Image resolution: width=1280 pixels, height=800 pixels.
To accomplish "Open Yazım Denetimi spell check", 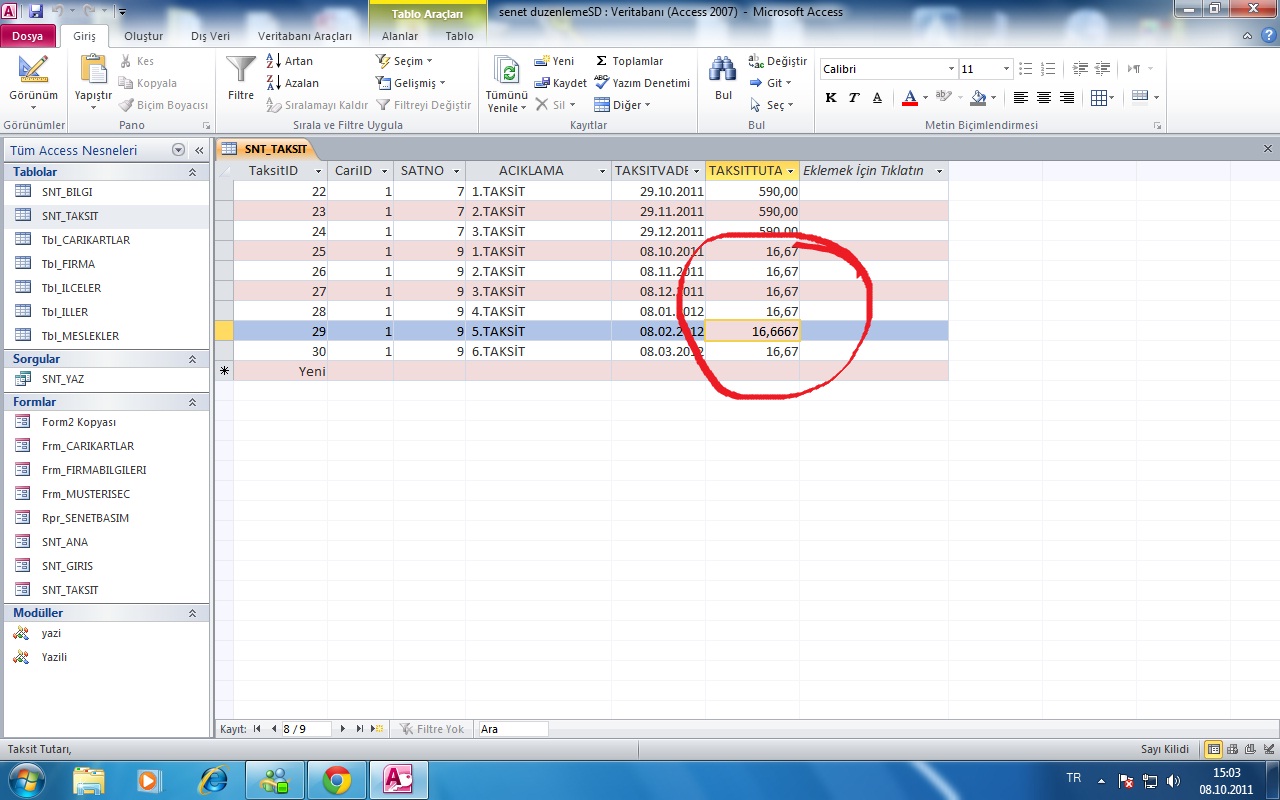I will coord(642,83).
